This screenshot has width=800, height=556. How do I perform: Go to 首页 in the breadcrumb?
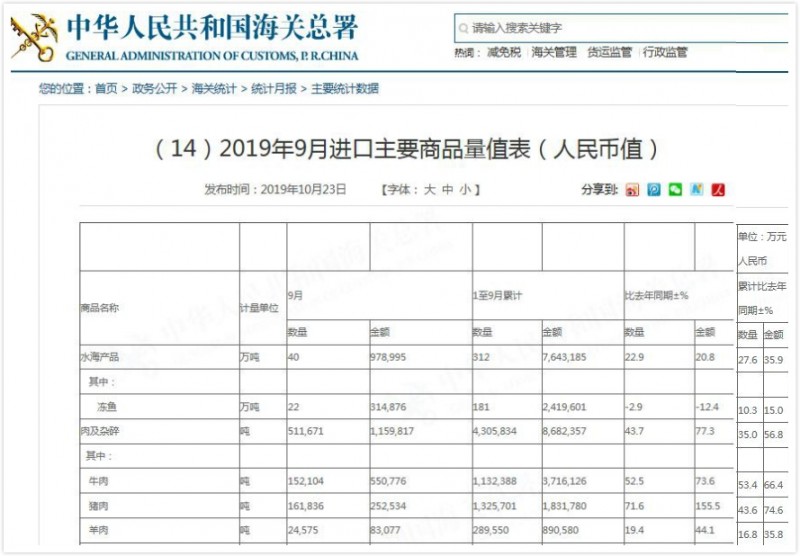pos(106,89)
